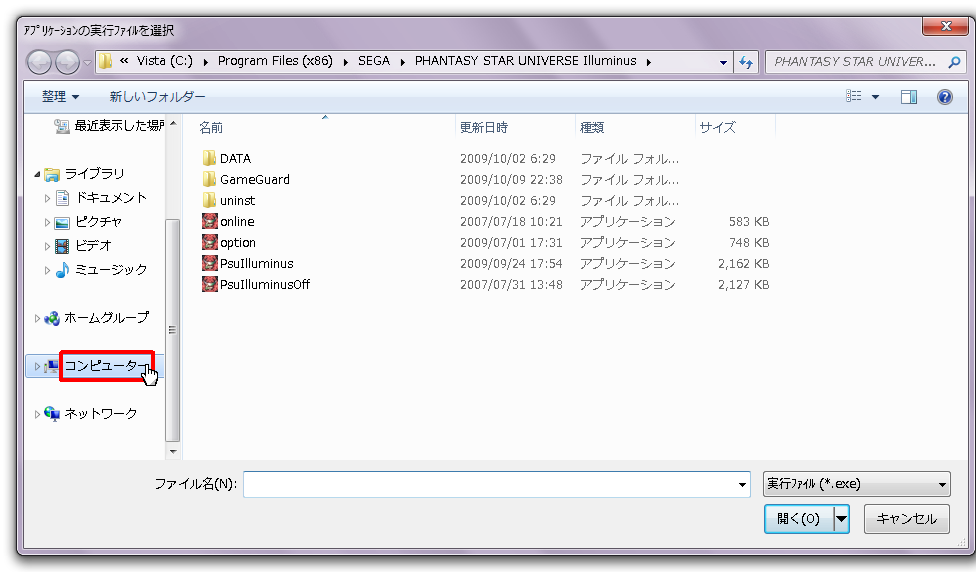Viewport: 976px width, 572px height.
Task: Click size value 2,127 KB
Action: point(743,285)
